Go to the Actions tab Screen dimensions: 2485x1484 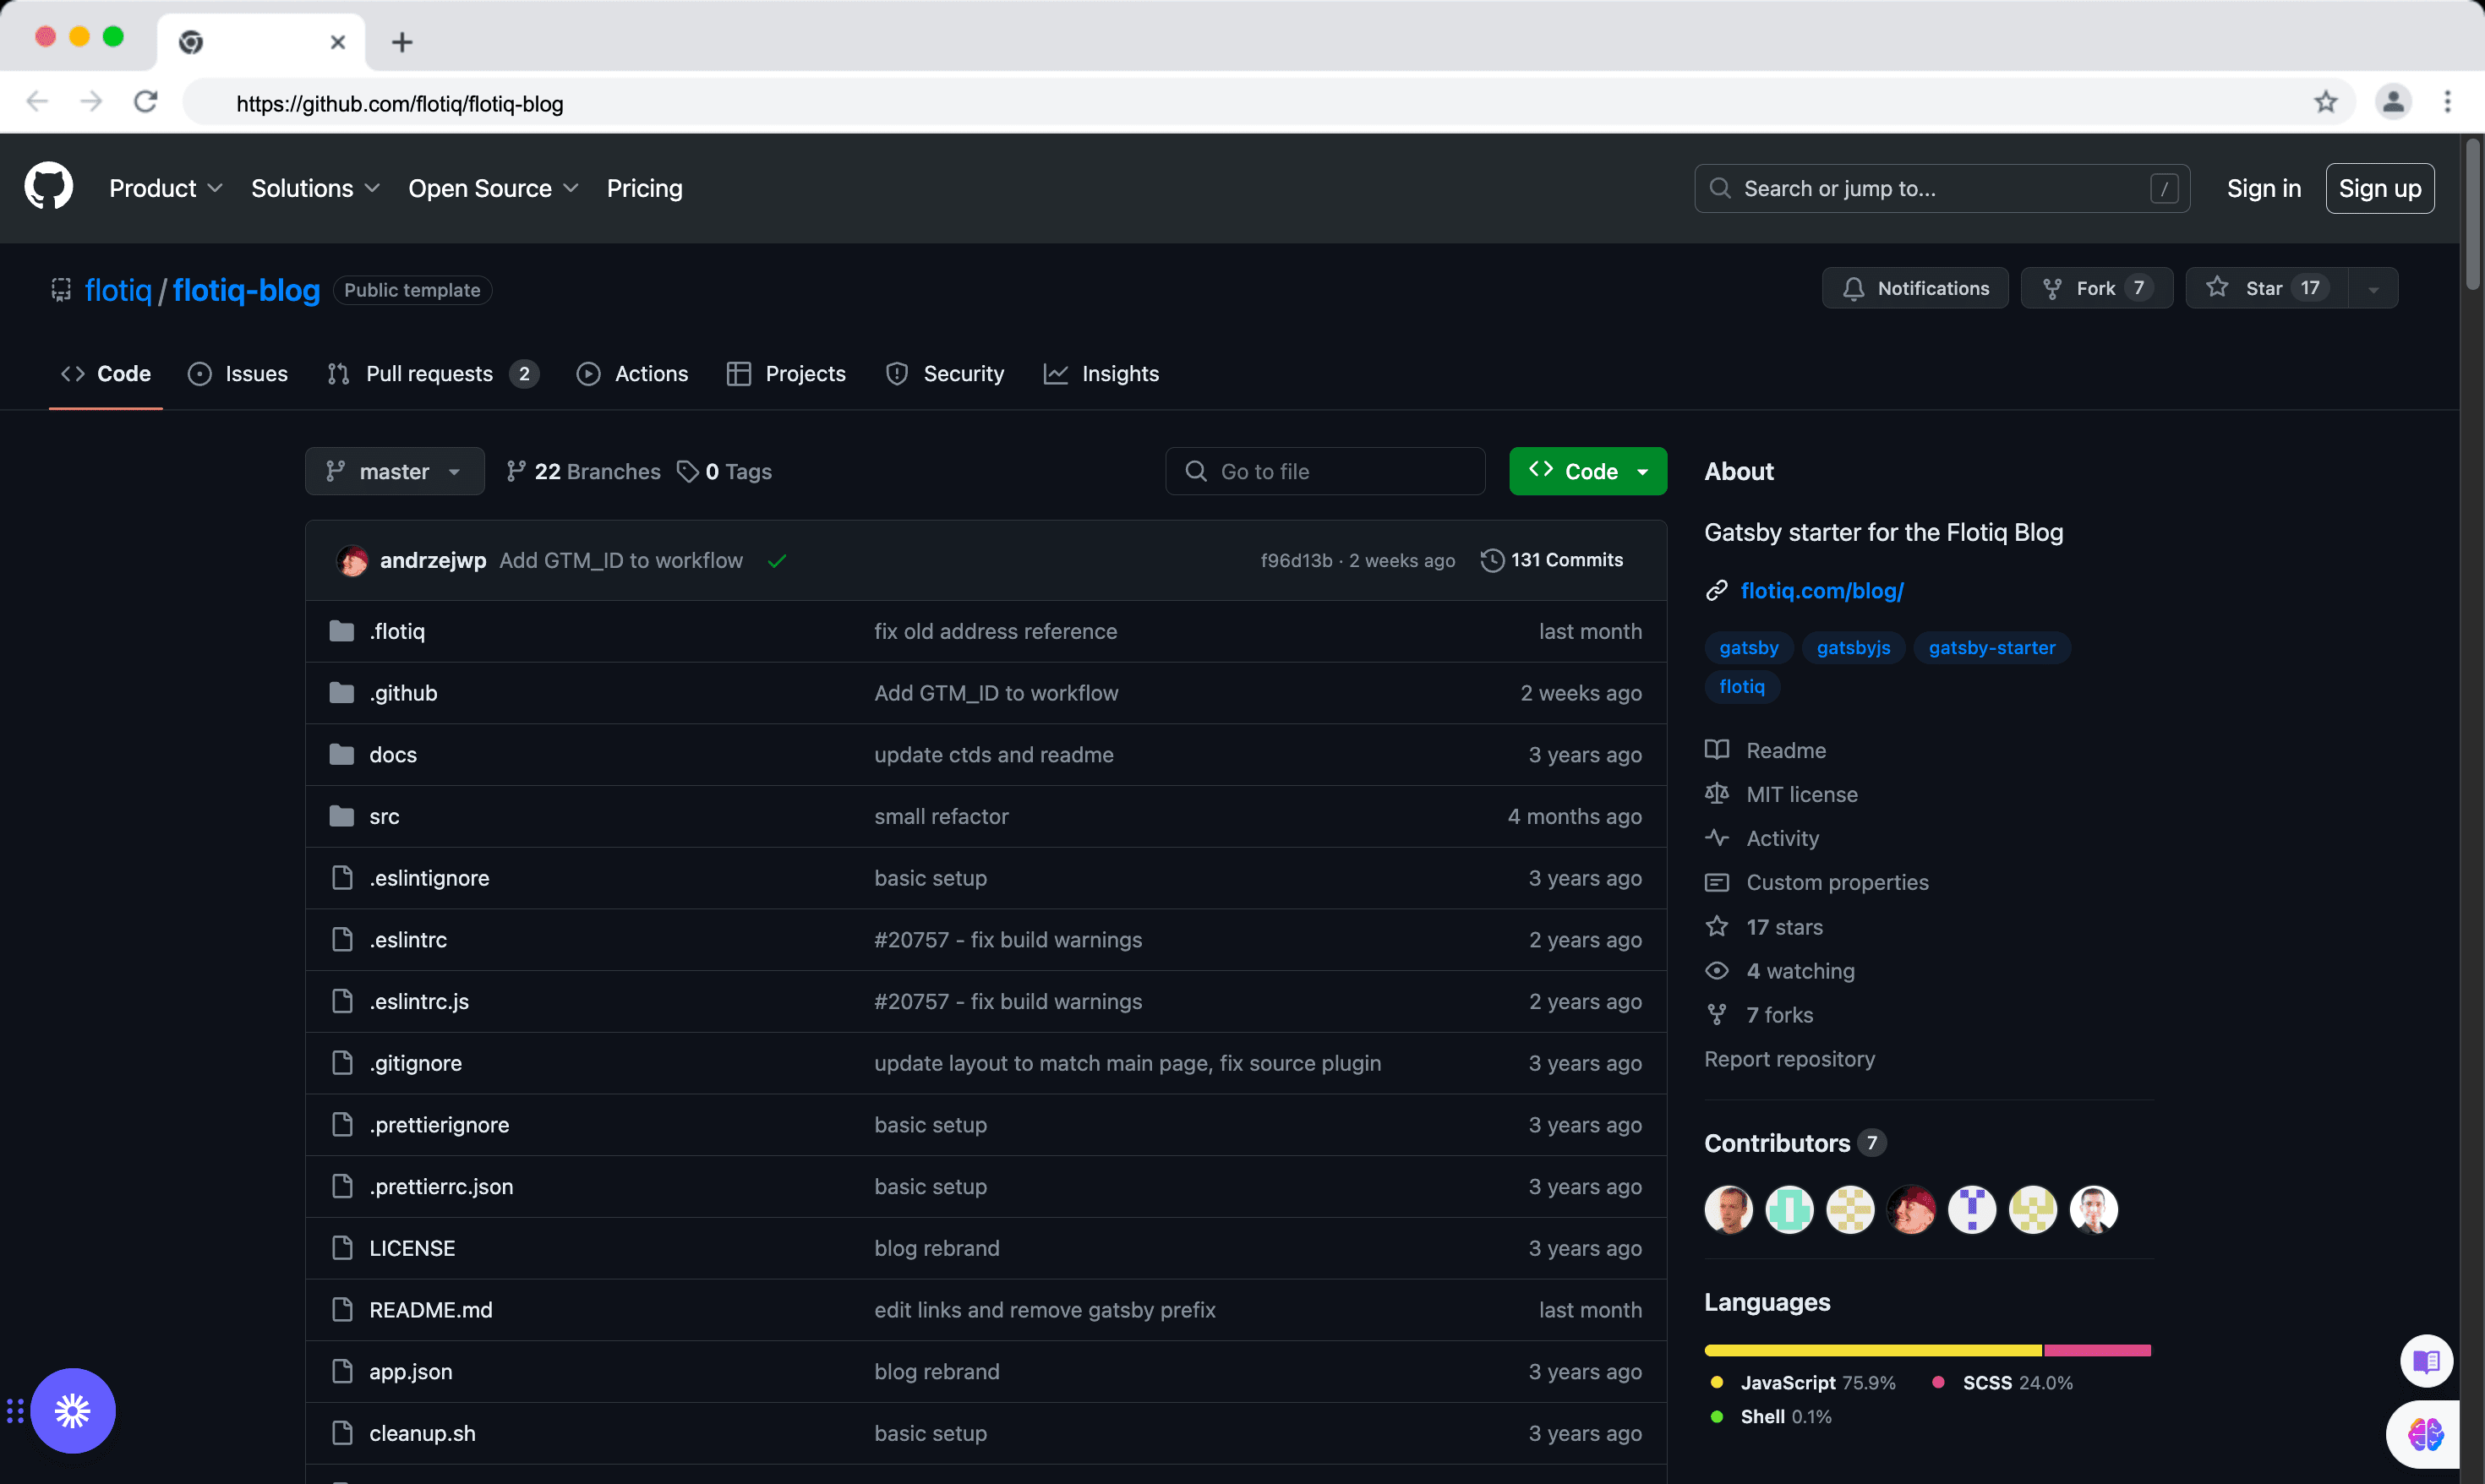pos(632,374)
